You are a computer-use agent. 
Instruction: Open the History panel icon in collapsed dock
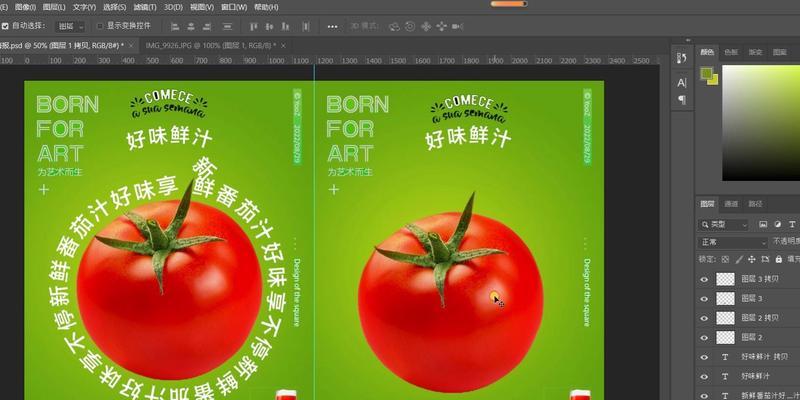tap(682, 58)
